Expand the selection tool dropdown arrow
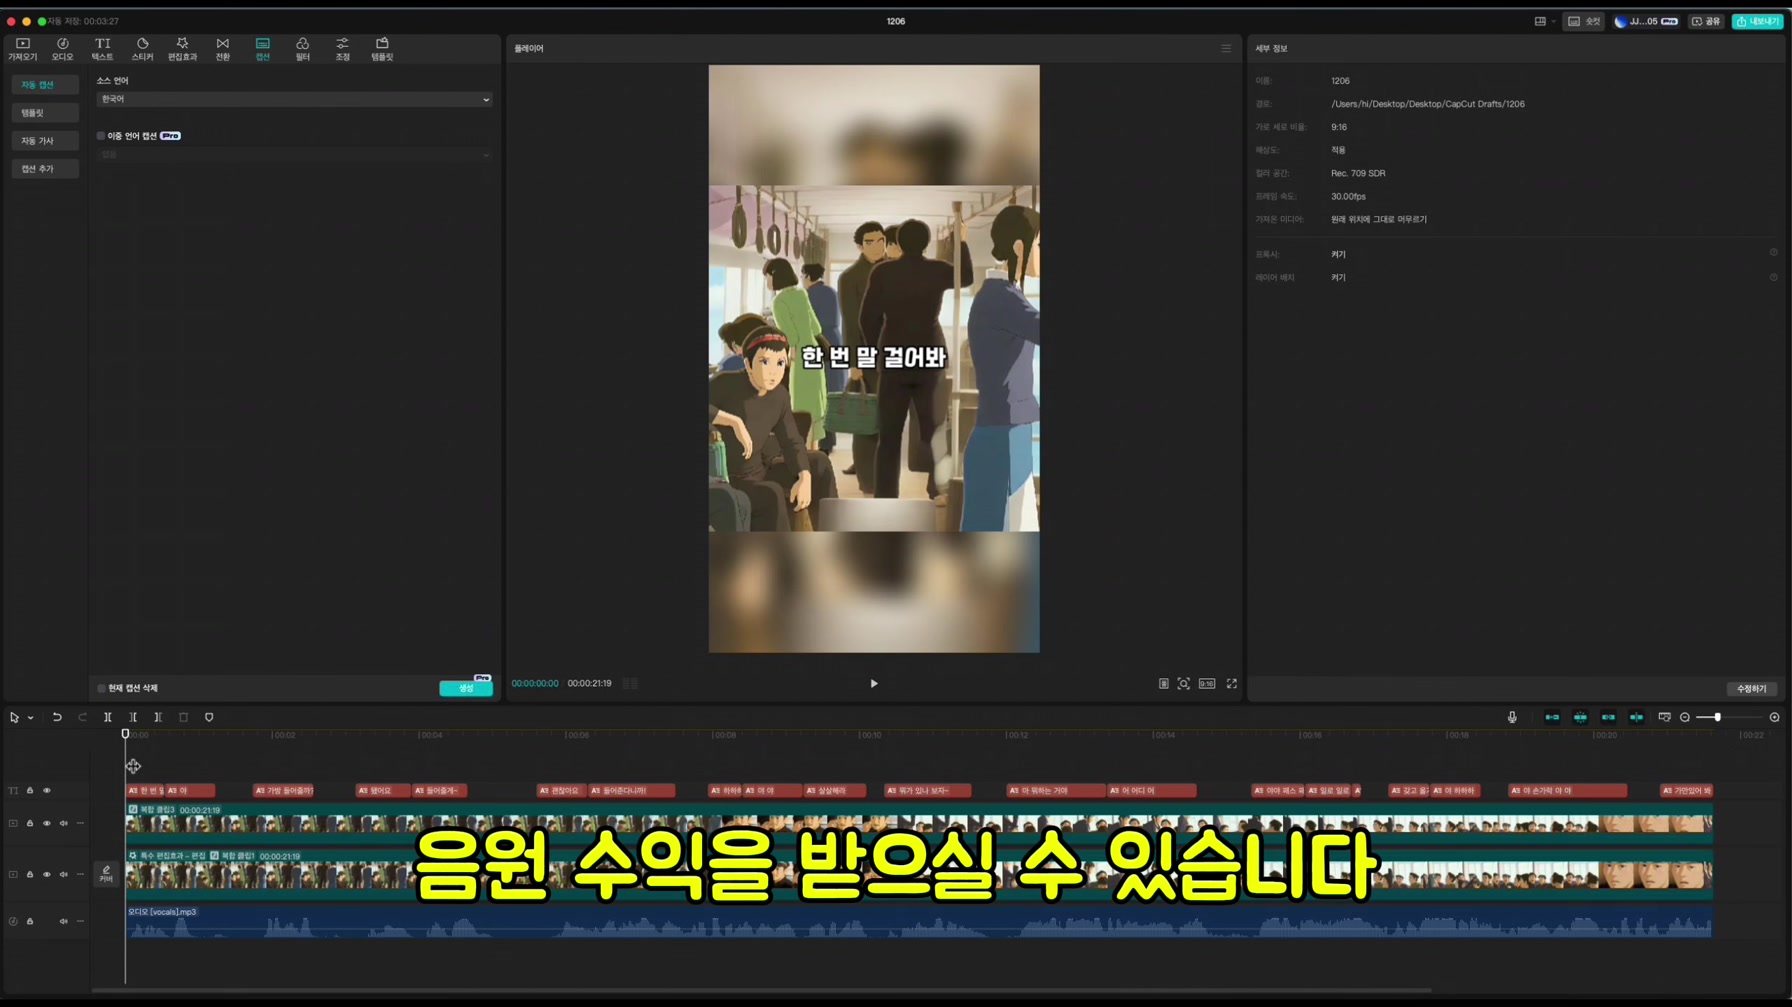 tap(31, 718)
